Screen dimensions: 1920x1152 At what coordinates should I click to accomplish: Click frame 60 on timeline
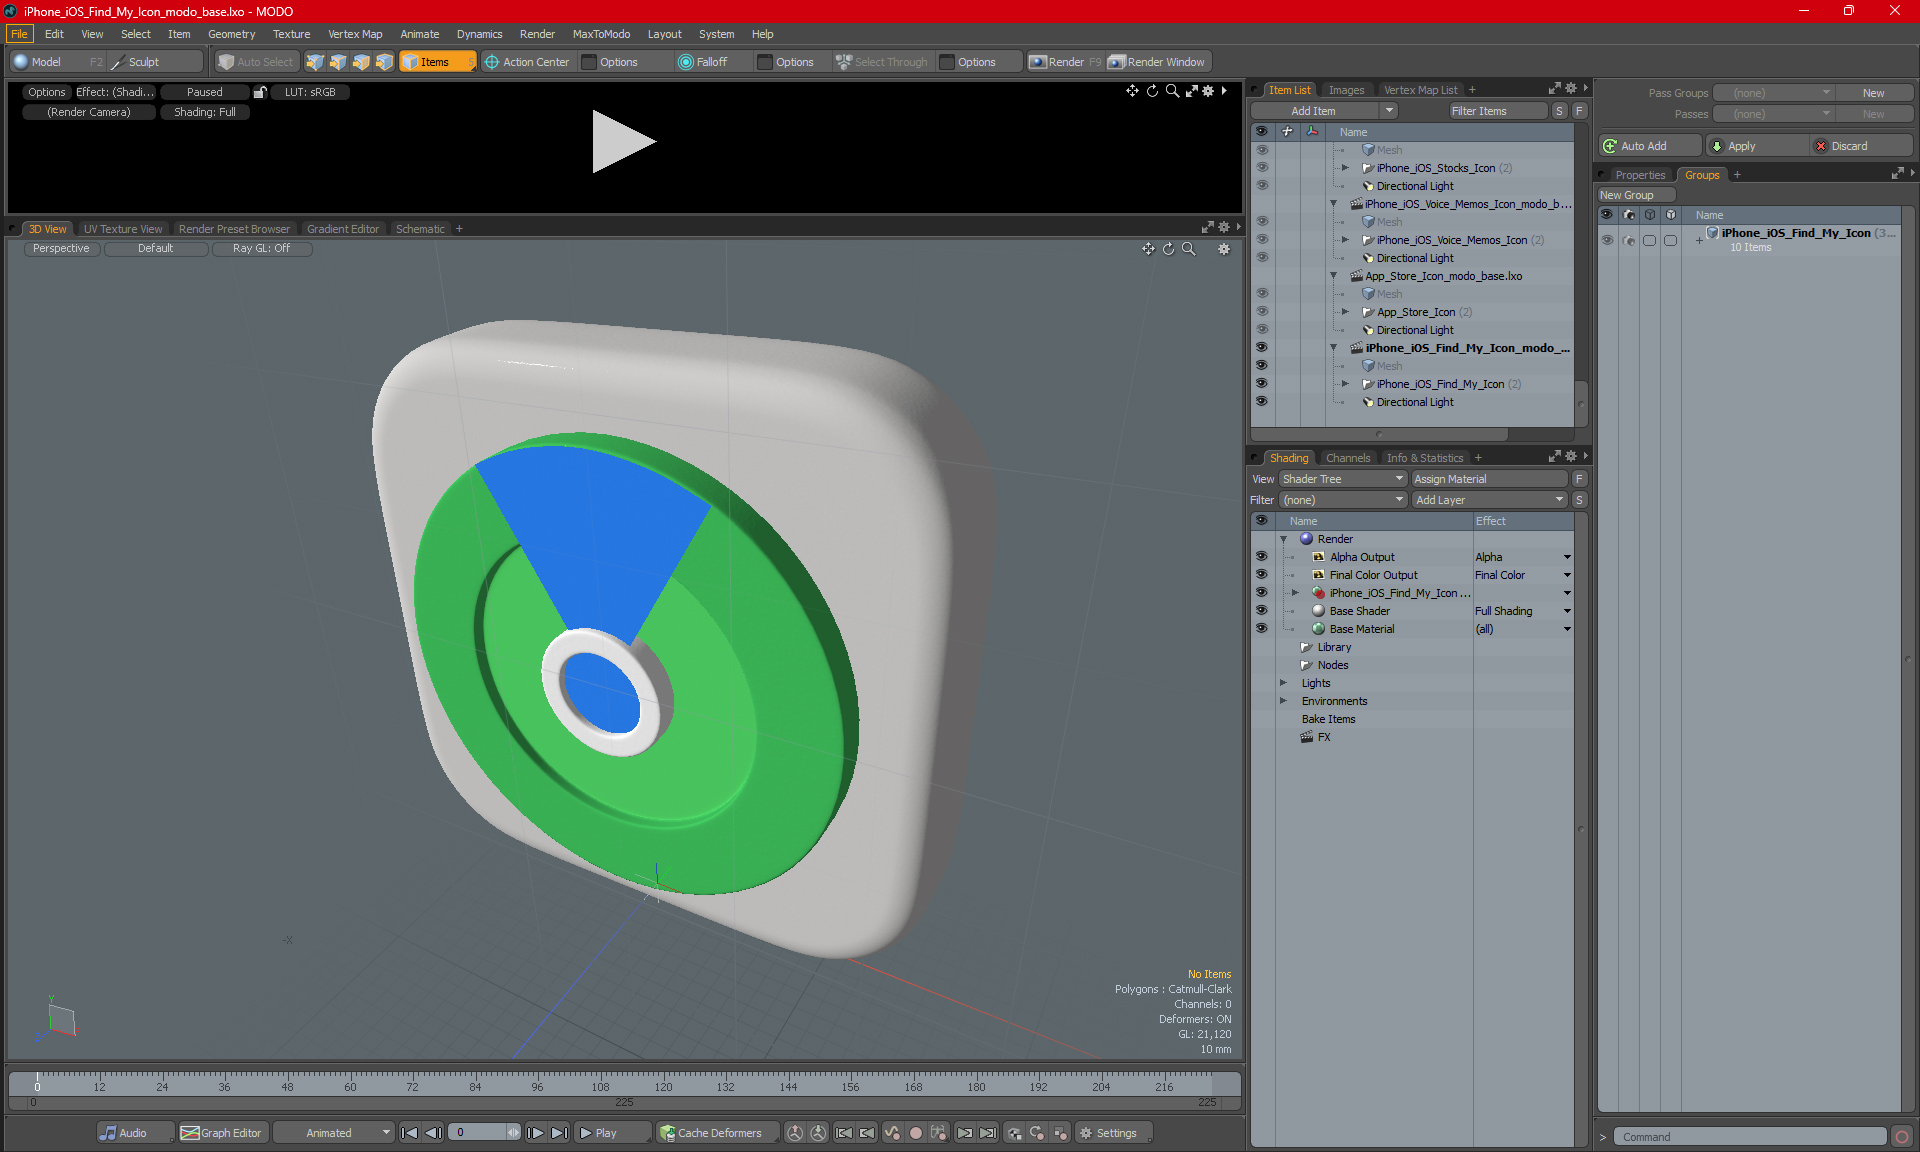point(350,1086)
